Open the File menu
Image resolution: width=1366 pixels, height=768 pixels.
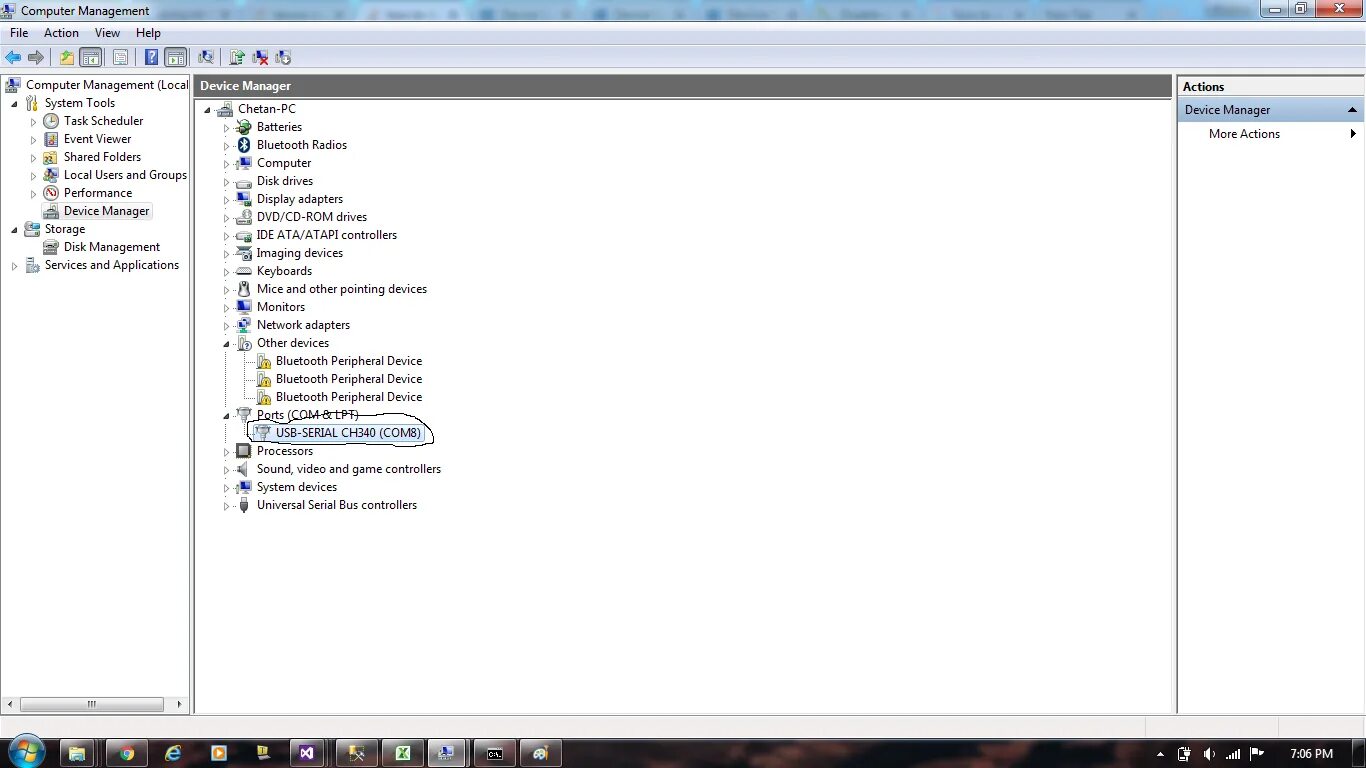[x=19, y=33]
